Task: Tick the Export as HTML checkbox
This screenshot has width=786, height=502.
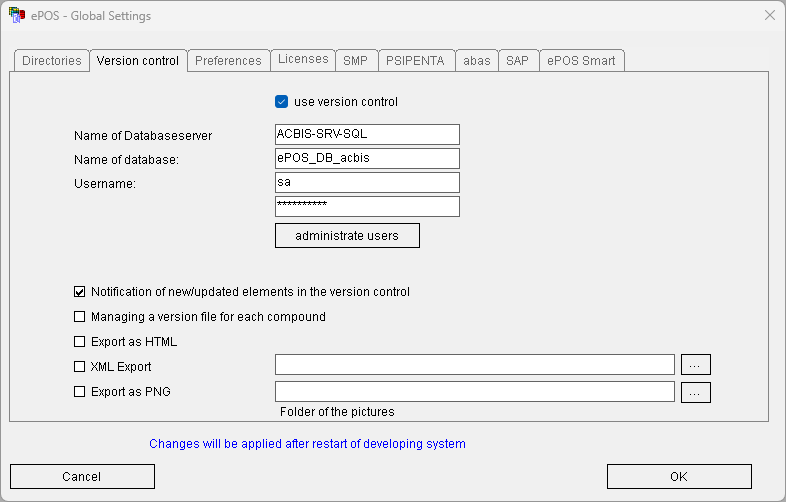Action: click(x=79, y=342)
